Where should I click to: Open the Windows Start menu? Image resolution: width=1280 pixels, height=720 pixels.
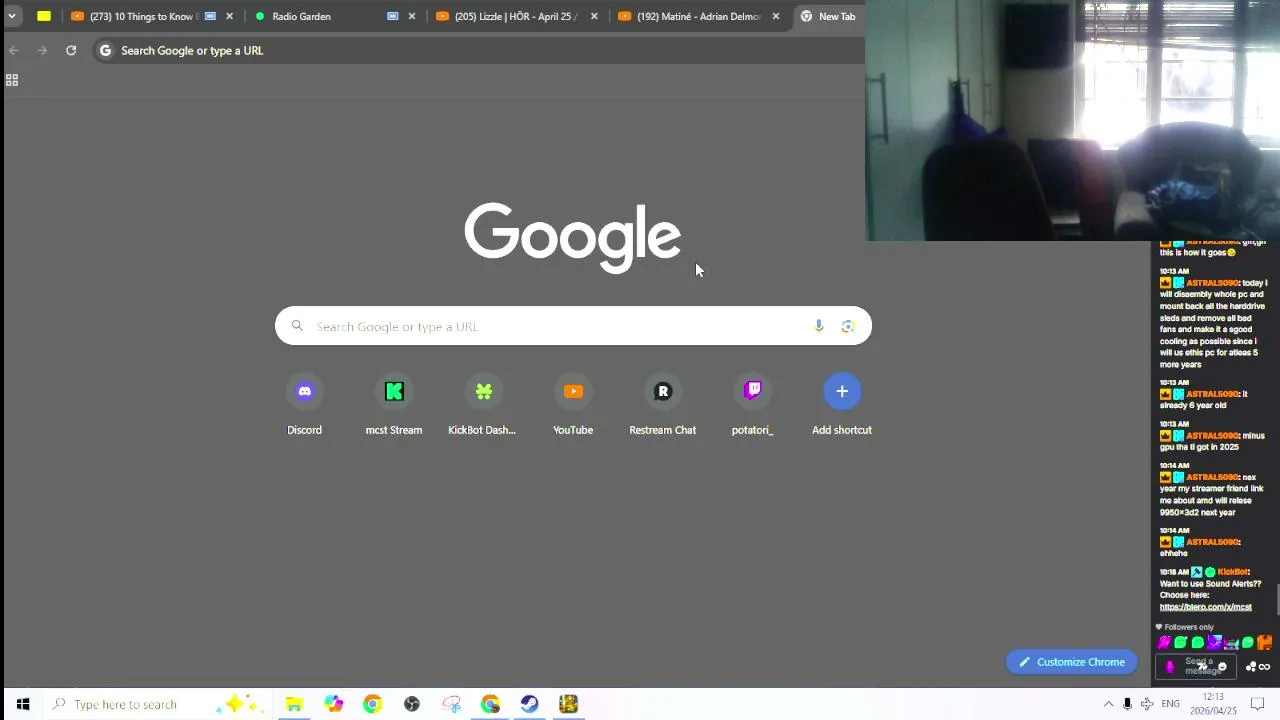pyautogui.click(x=22, y=704)
